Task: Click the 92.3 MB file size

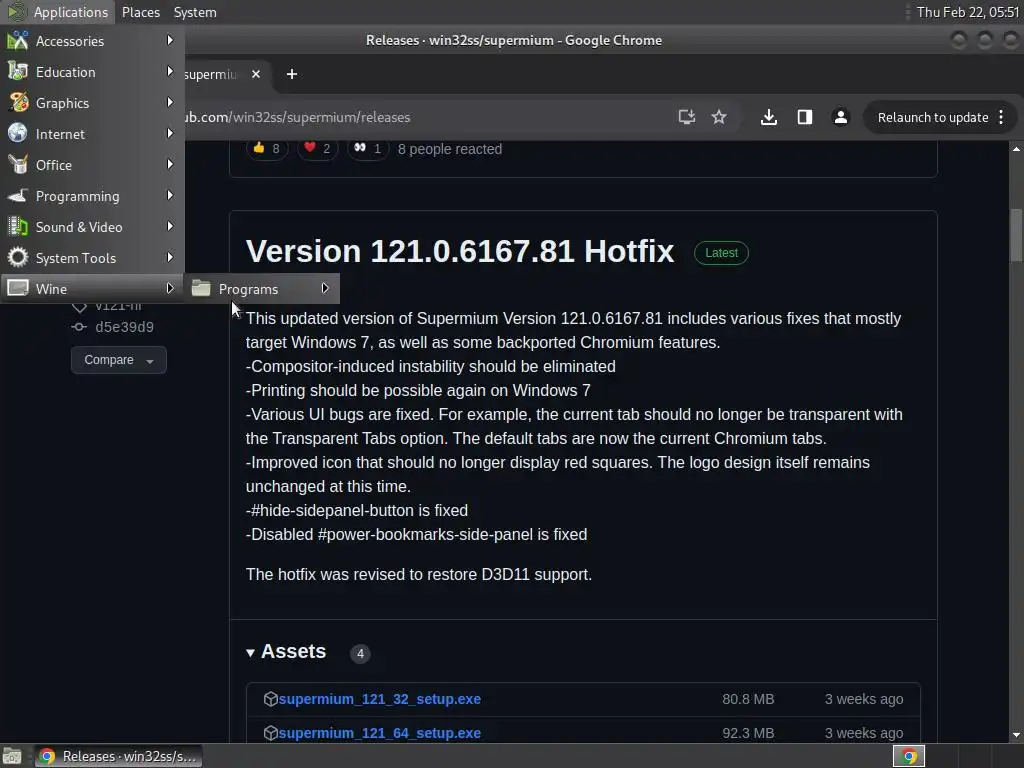Action: pos(748,733)
